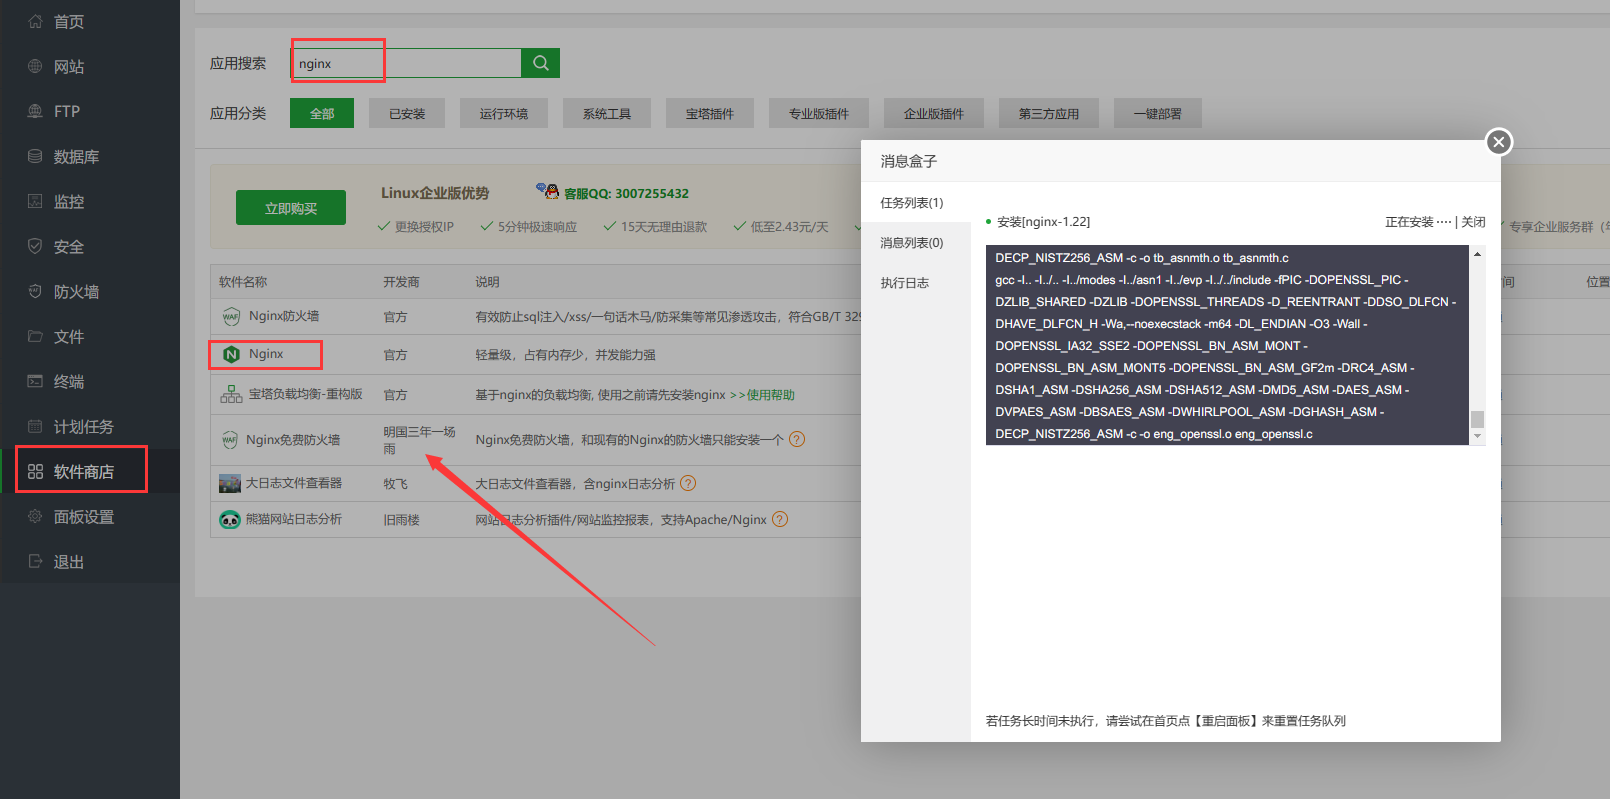
Task: Select the 一键部署 category tab
Action: pos(1158,113)
